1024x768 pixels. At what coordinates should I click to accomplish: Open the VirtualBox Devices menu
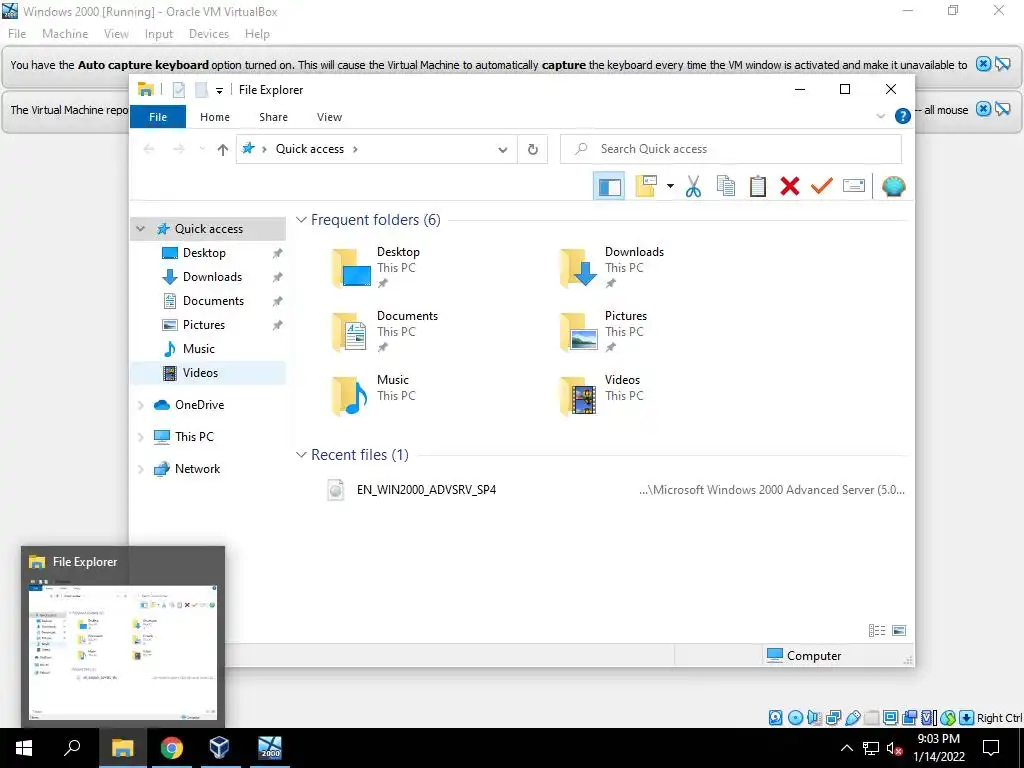tap(209, 34)
